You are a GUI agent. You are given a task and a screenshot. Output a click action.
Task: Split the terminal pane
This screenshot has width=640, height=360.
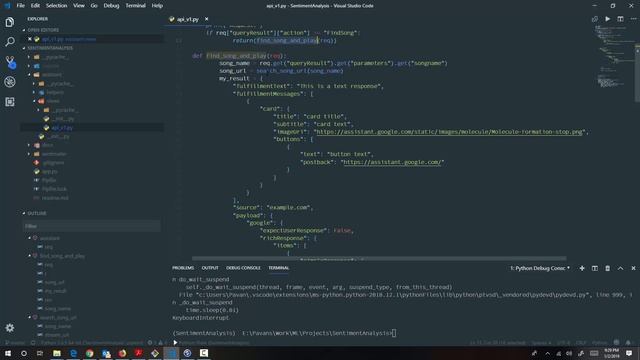(595, 268)
